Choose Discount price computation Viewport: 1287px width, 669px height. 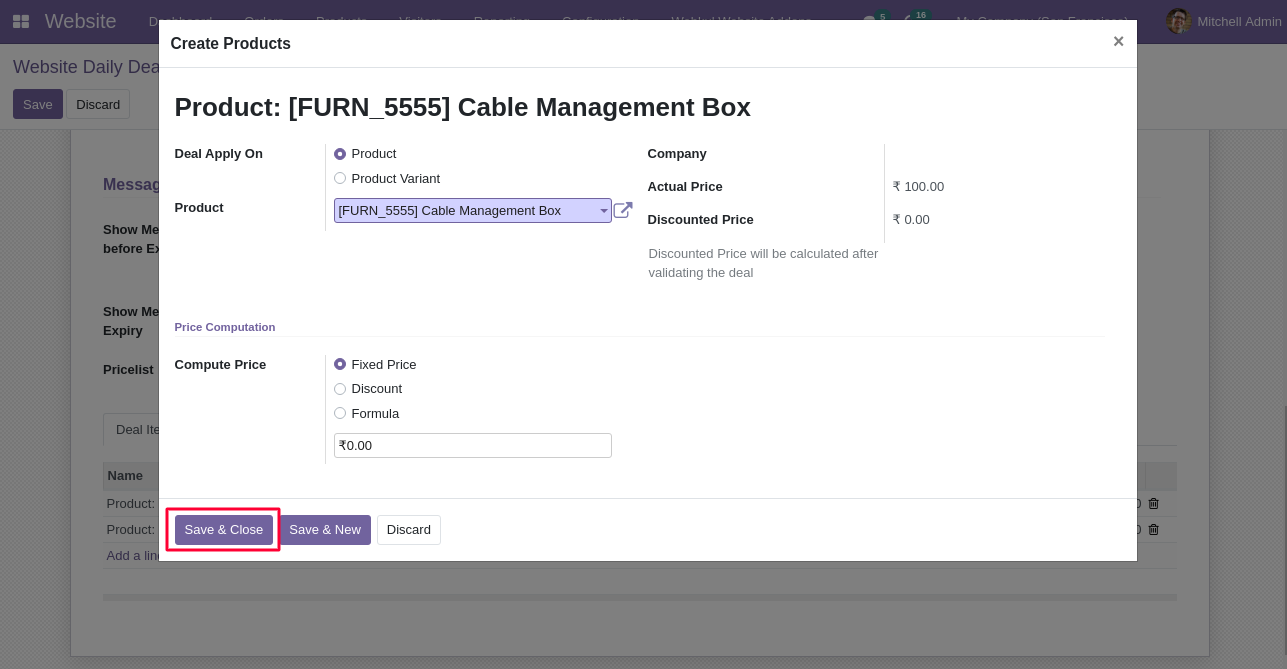340,389
